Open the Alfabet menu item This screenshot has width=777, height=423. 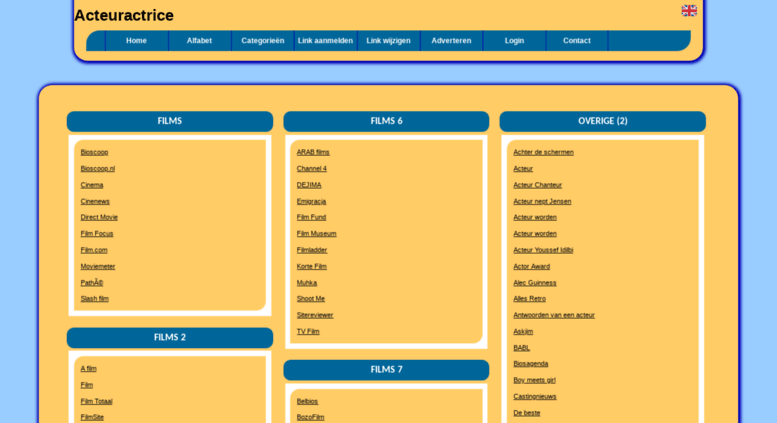pyautogui.click(x=199, y=41)
